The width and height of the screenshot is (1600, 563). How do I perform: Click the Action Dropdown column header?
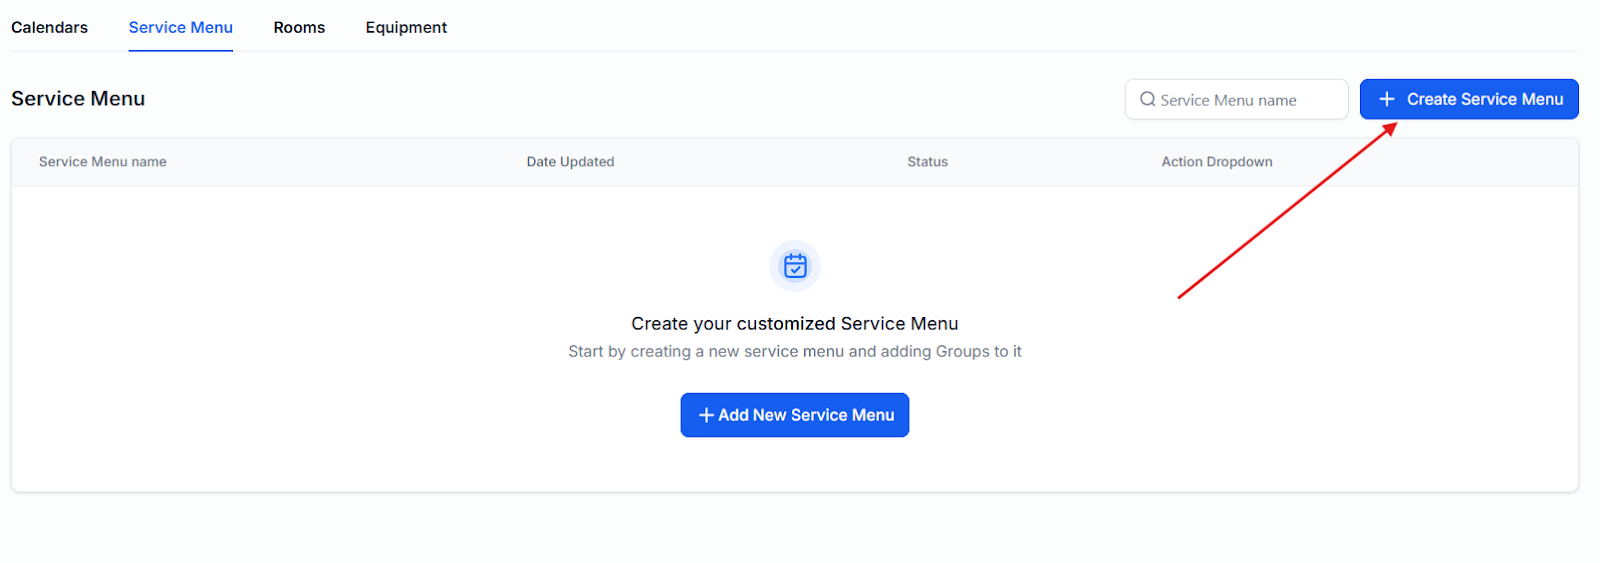1216,162
